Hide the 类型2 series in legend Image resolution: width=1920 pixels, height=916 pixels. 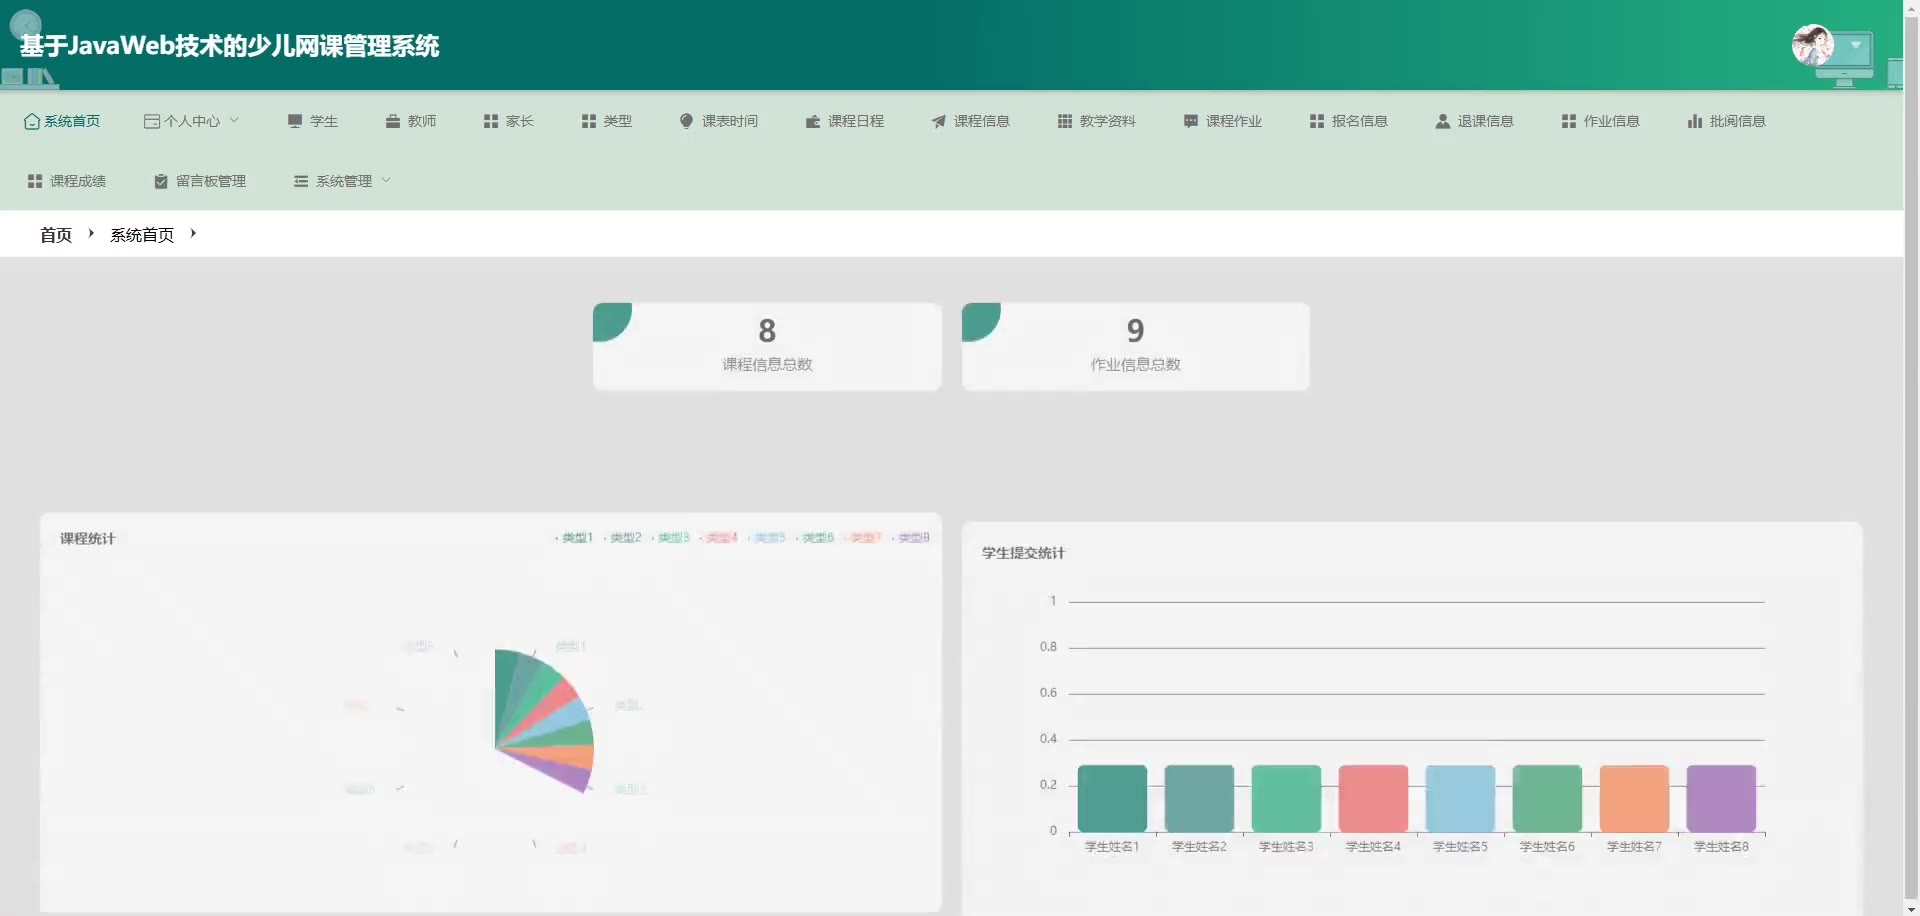click(x=622, y=538)
